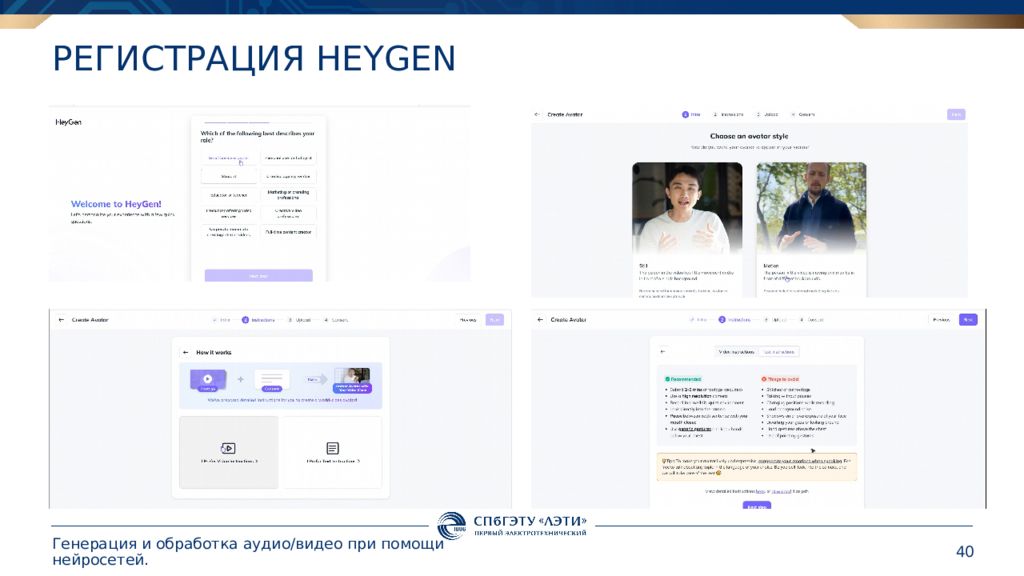The height and width of the screenshot is (576, 1024).
Task: Select the Still avatar style thumbnail
Action: (687, 208)
